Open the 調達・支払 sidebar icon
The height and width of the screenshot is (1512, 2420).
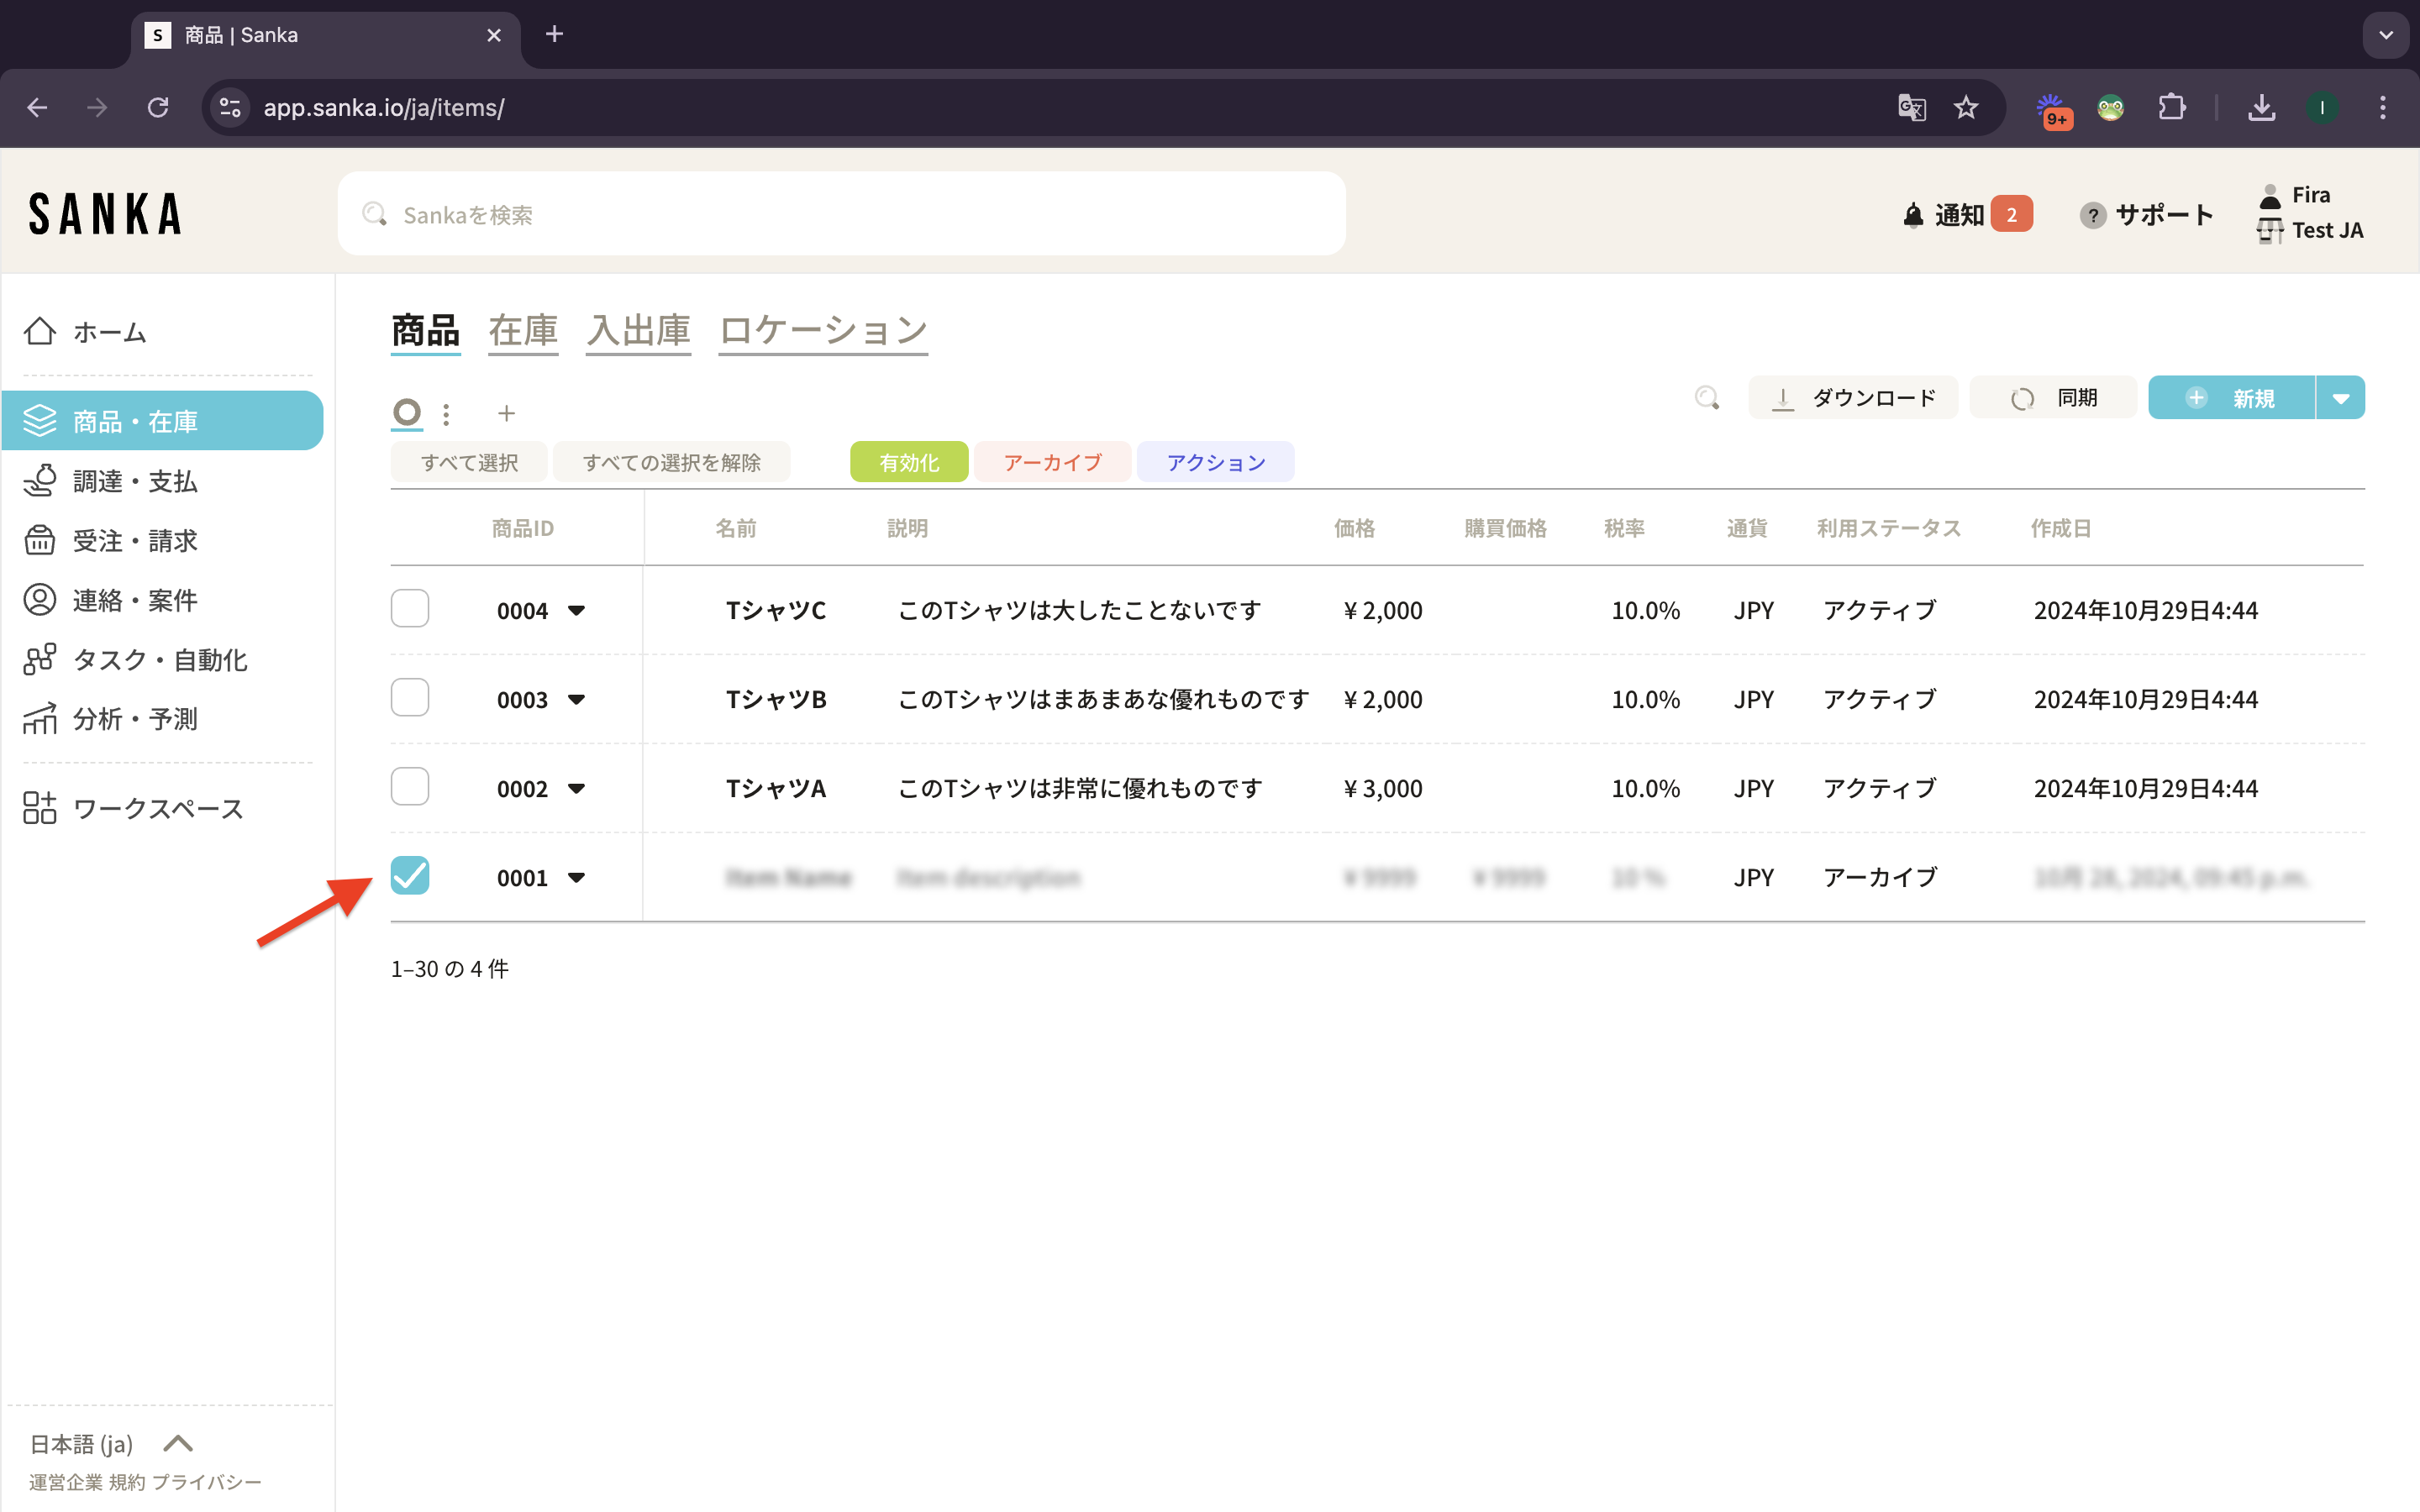coord(40,481)
